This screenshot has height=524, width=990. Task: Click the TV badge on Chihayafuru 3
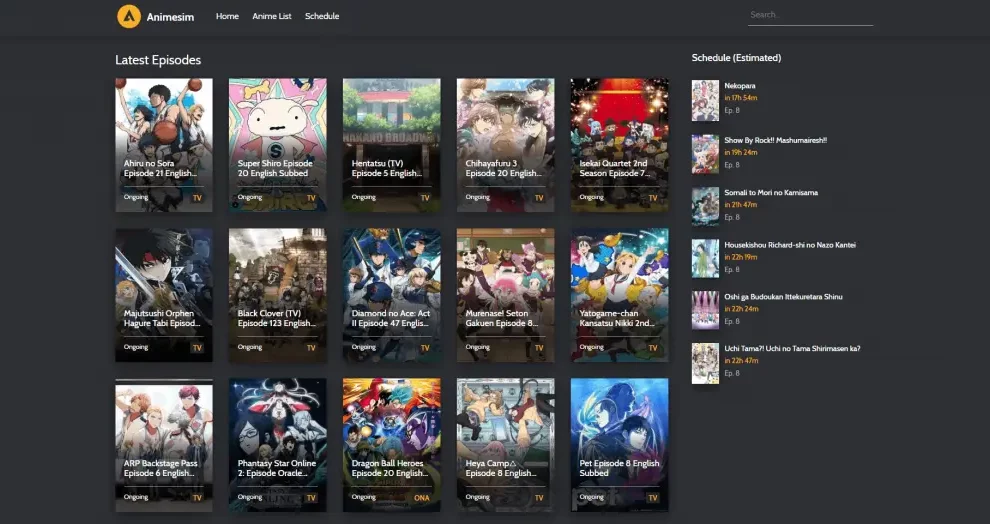click(539, 198)
